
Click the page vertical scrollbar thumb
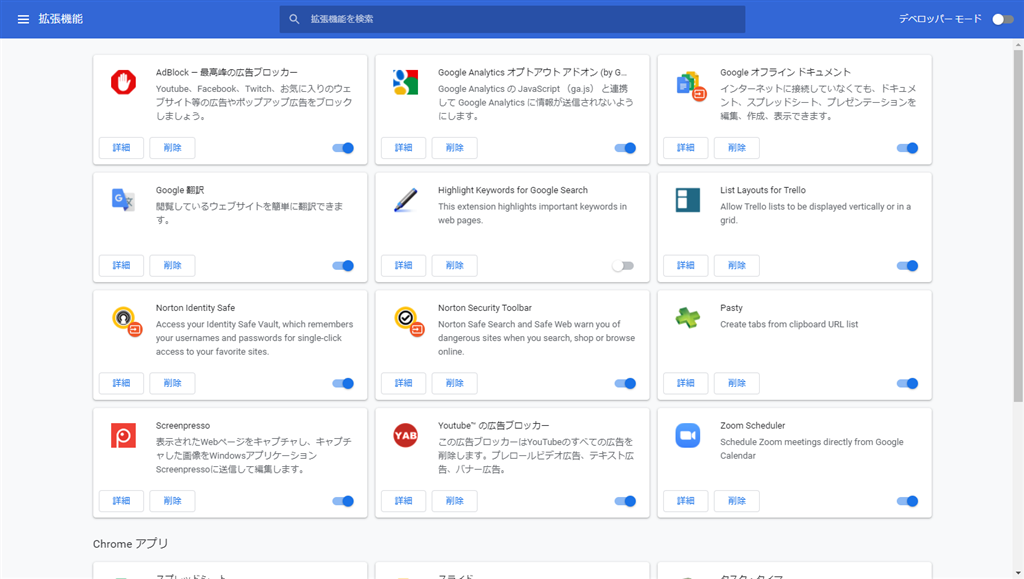1018,225
